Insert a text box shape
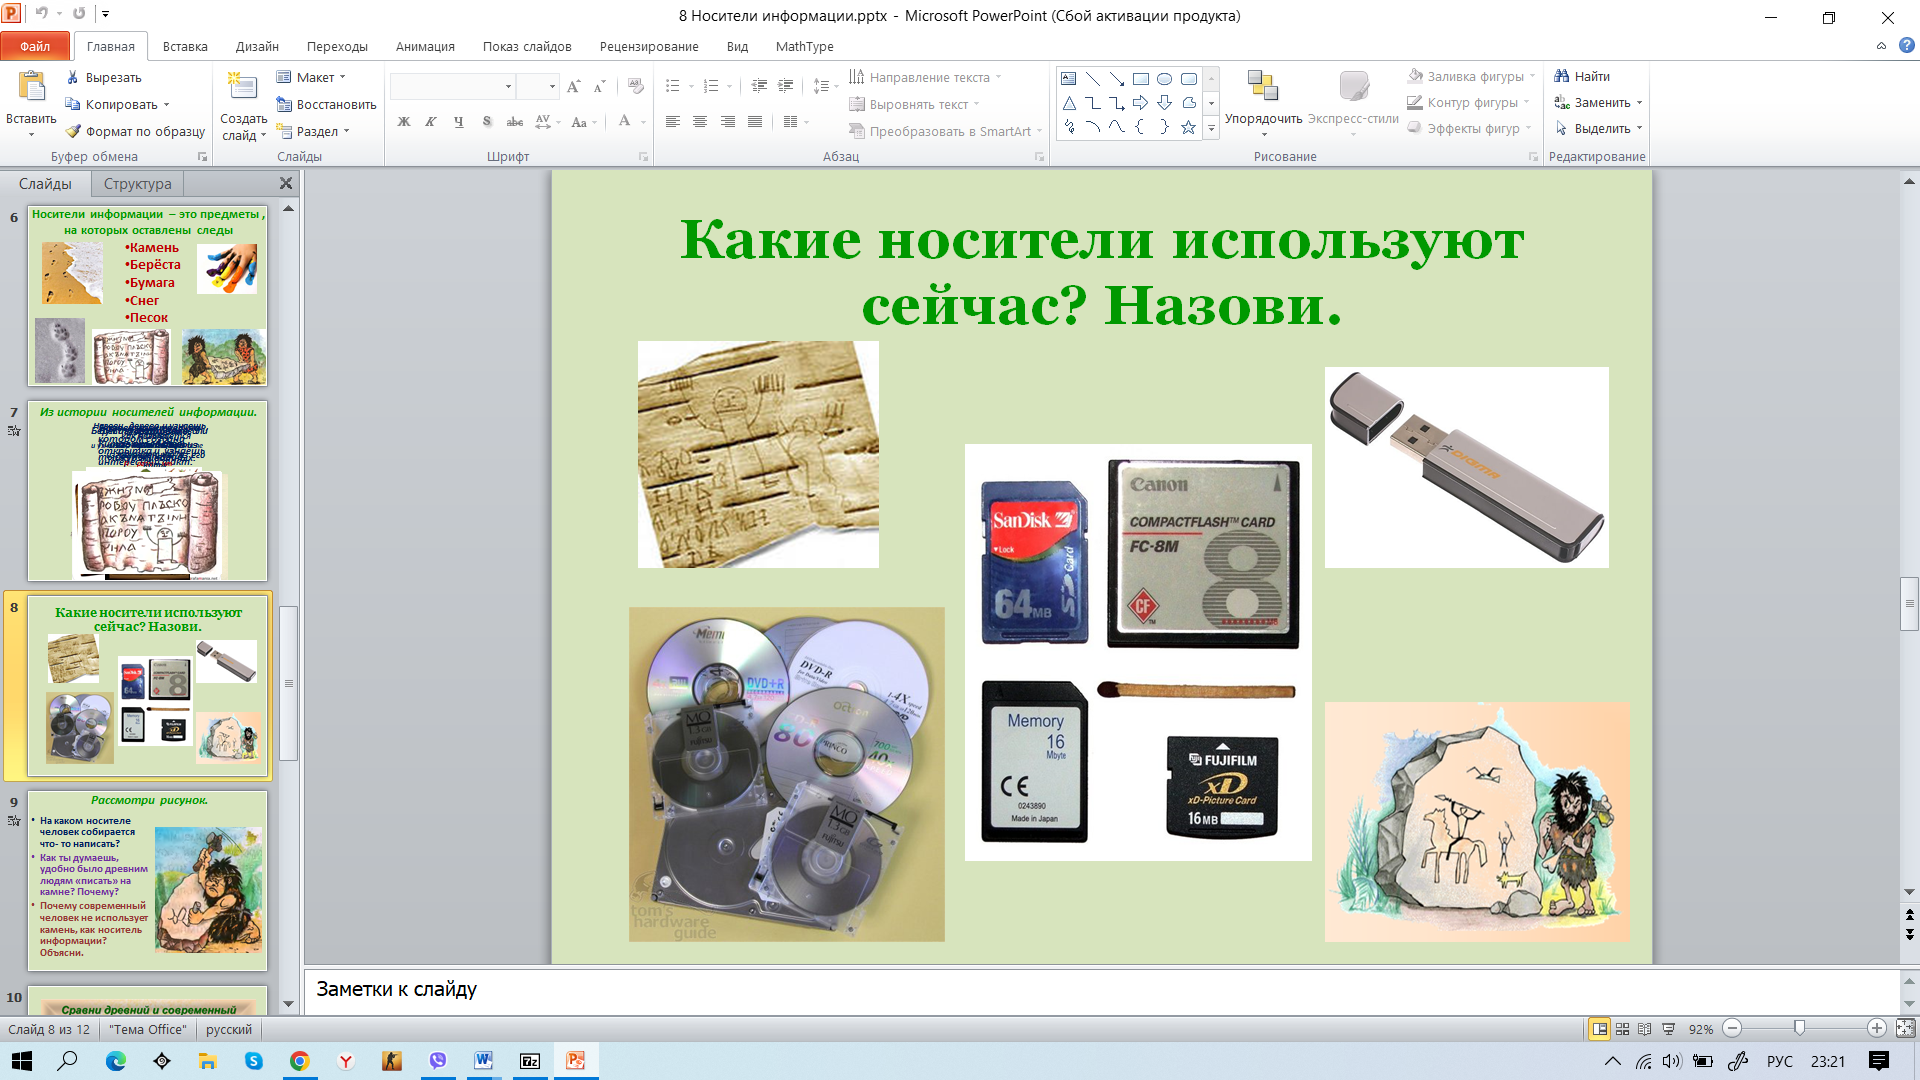 coord(1069,79)
